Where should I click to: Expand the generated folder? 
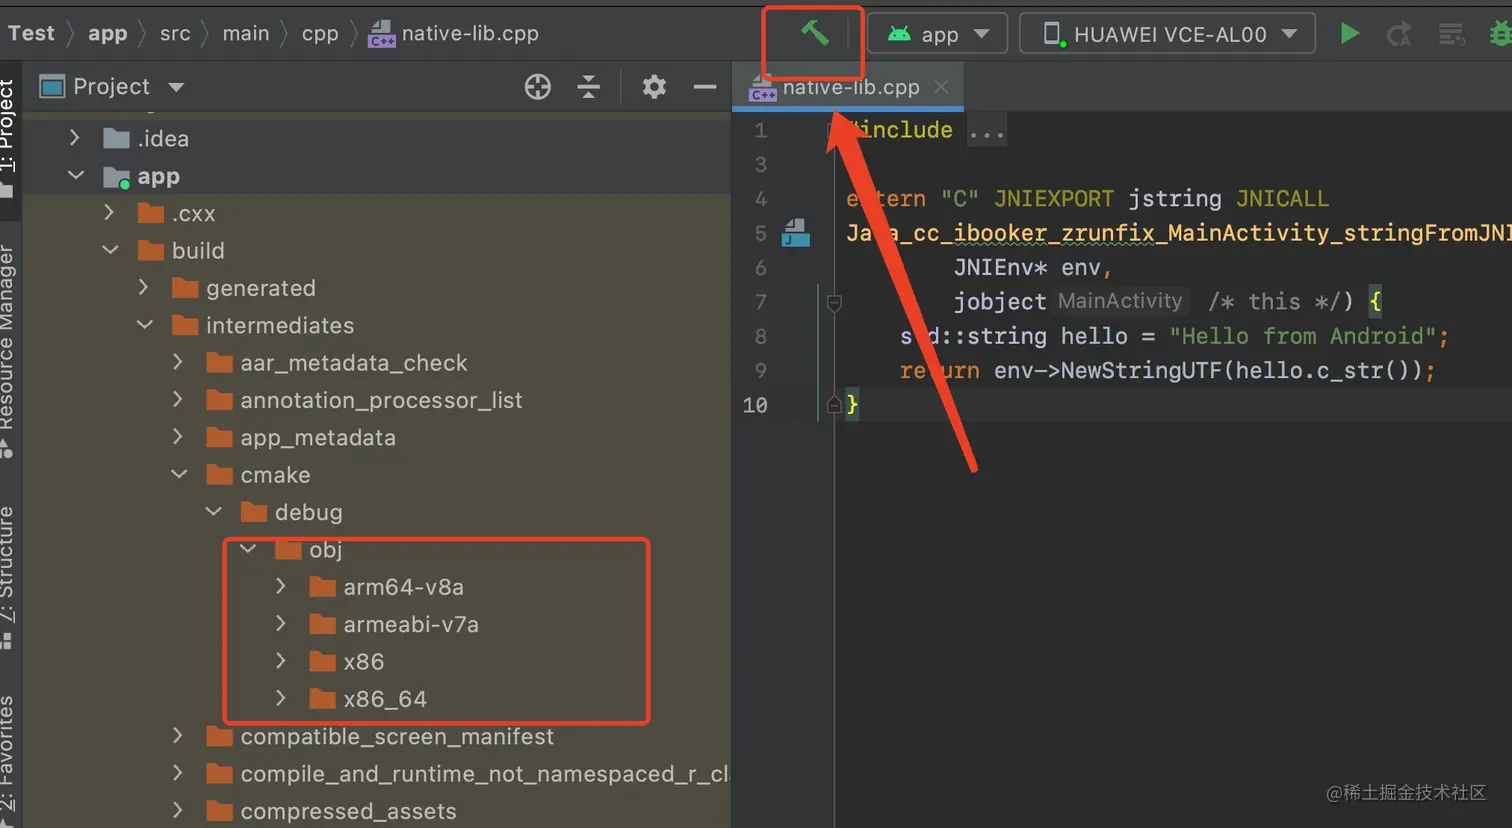click(x=144, y=287)
